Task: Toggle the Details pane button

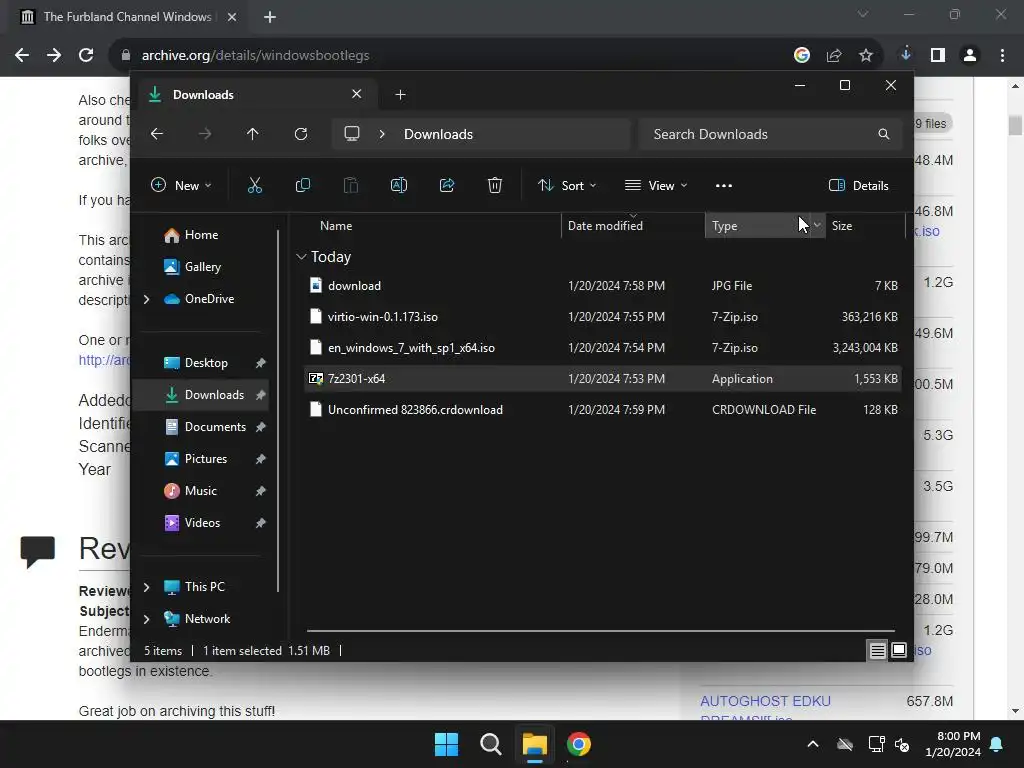Action: point(858,185)
